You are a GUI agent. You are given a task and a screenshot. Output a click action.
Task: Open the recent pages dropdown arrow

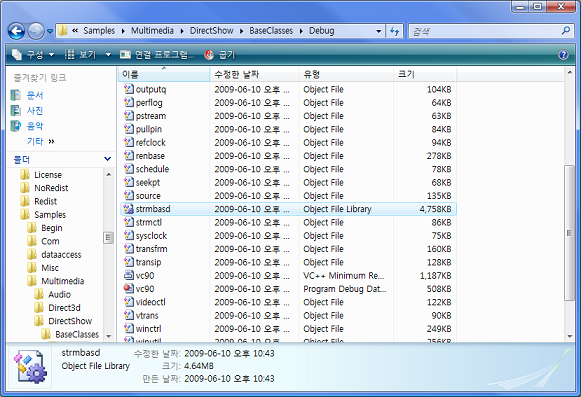50,32
